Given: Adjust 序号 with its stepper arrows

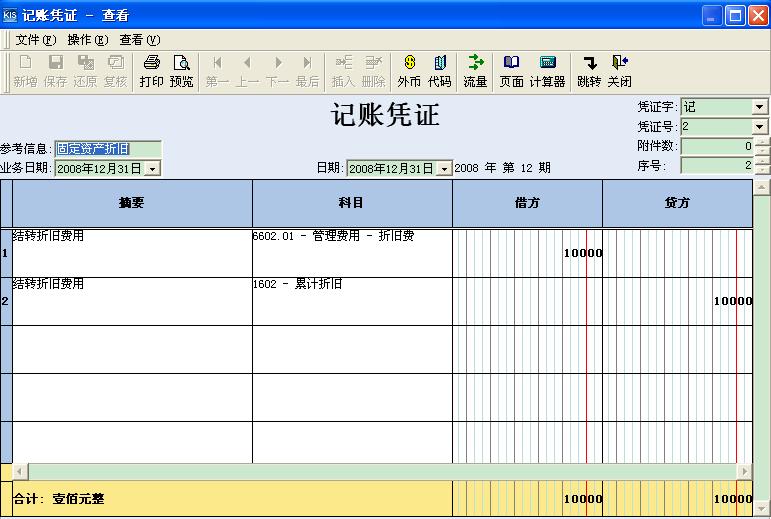Looking at the screenshot, I should point(762,165).
